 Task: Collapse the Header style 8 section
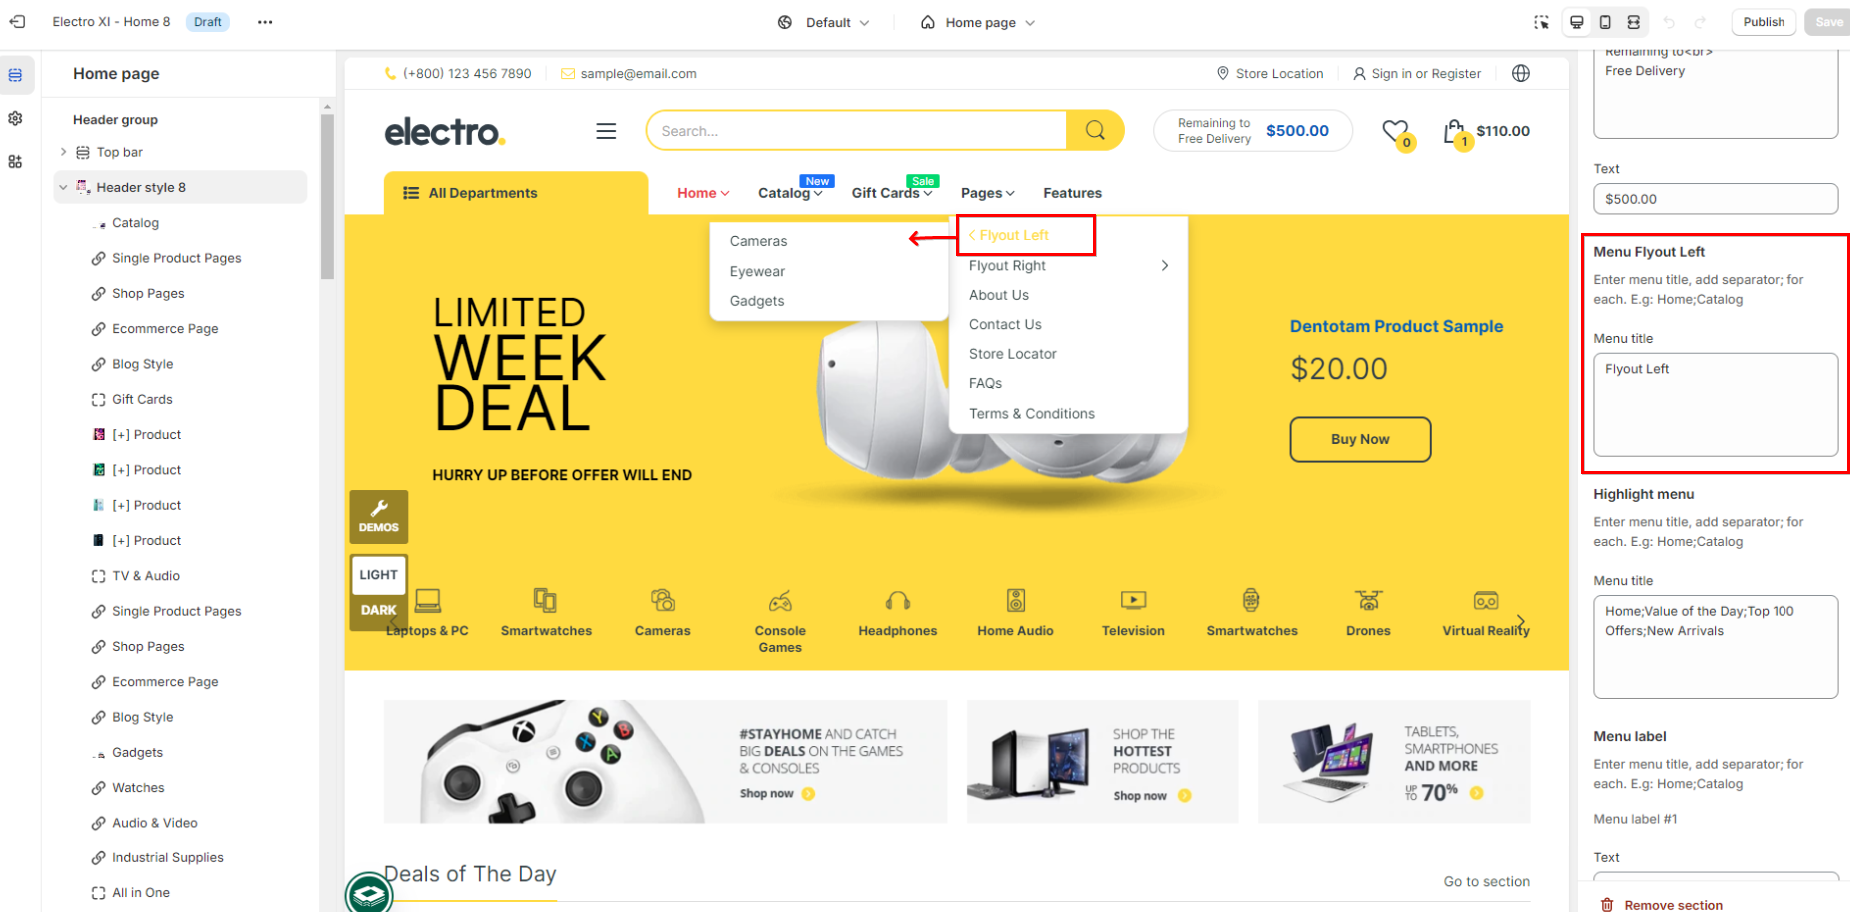(x=64, y=187)
